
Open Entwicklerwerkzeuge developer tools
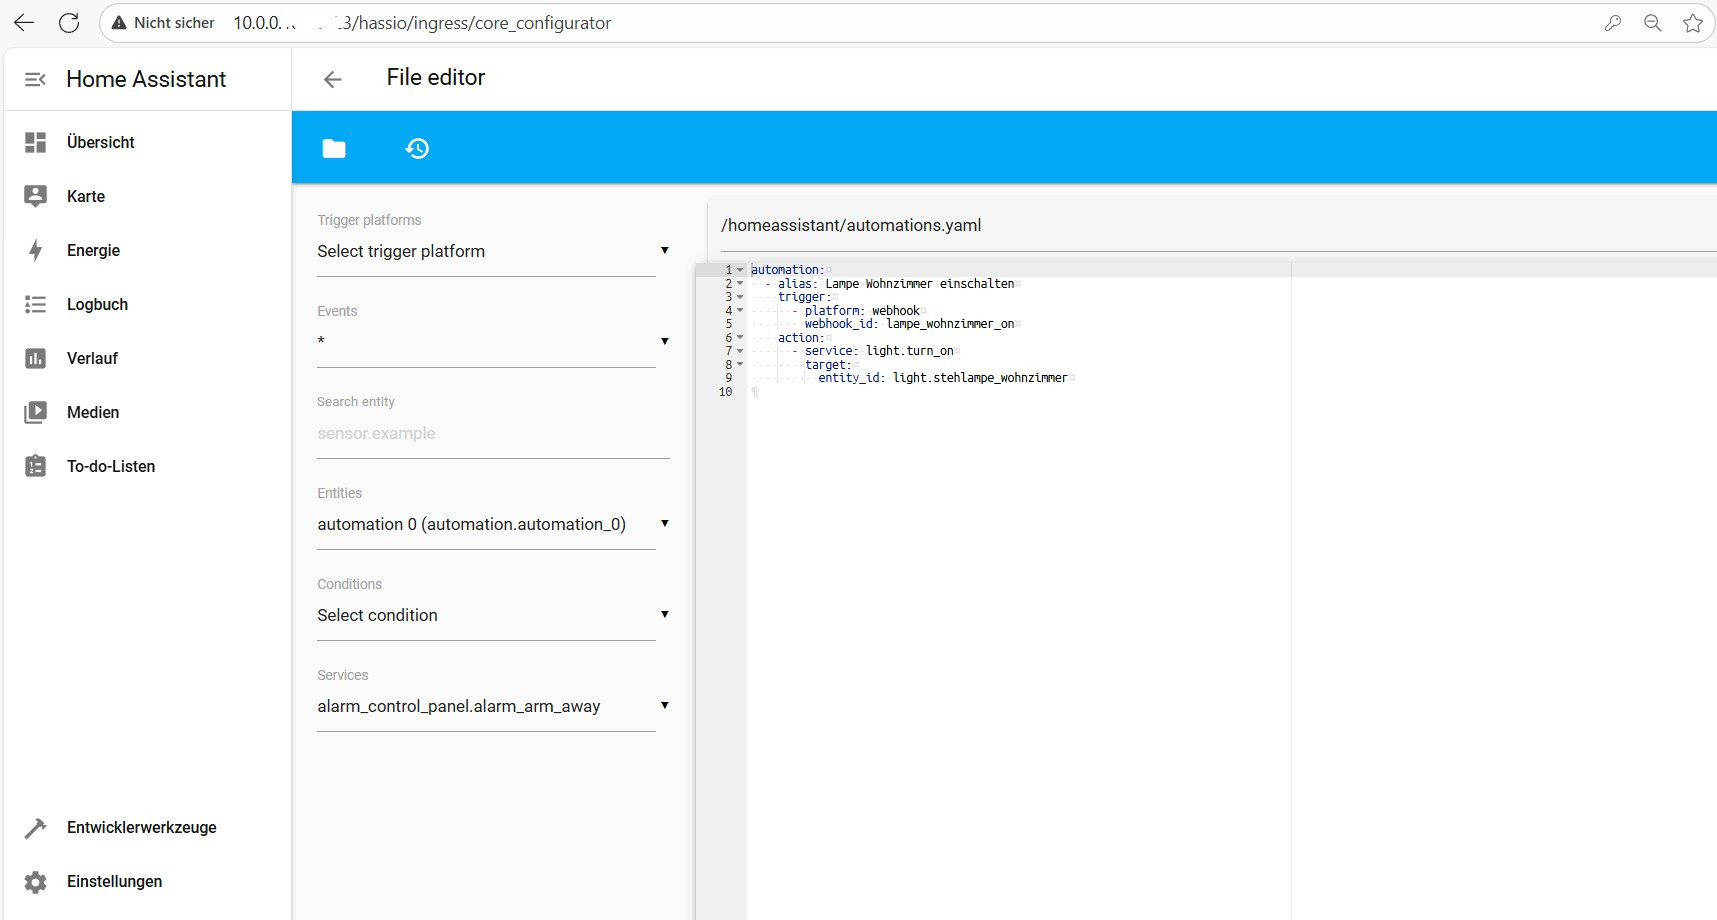click(x=141, y=827)
